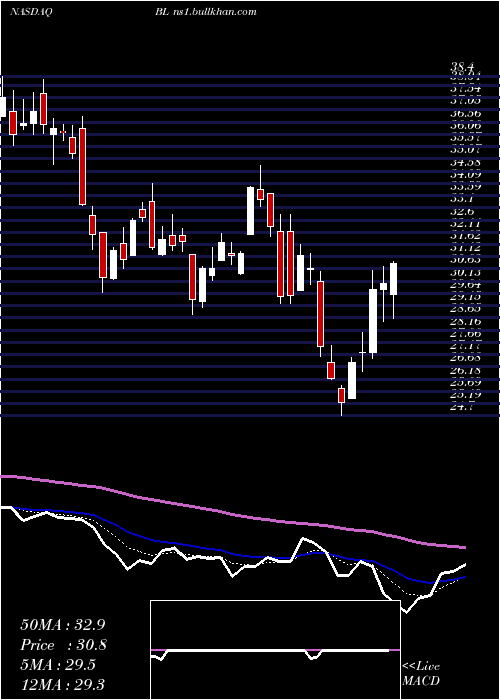500x700 pixels.
Task: Click the Price : 30.8 reading
Action: tap(64, 645)
